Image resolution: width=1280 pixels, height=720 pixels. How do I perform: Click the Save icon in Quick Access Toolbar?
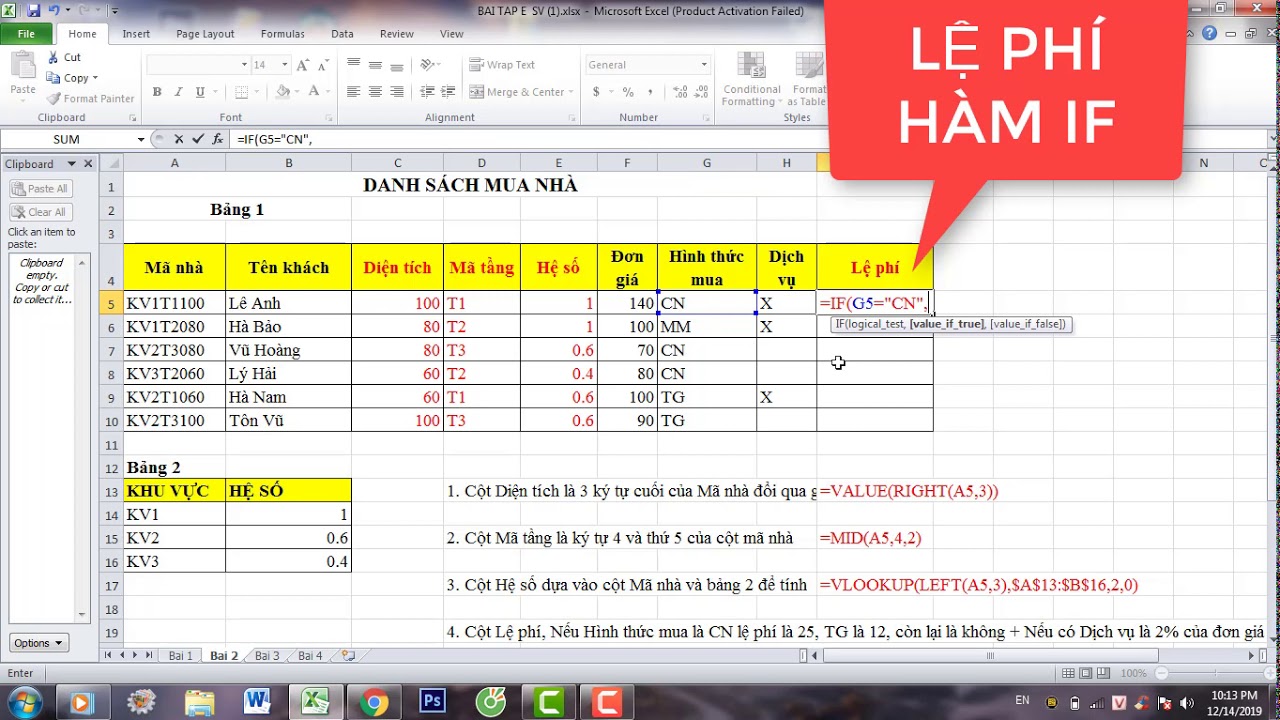click(34, 11)
